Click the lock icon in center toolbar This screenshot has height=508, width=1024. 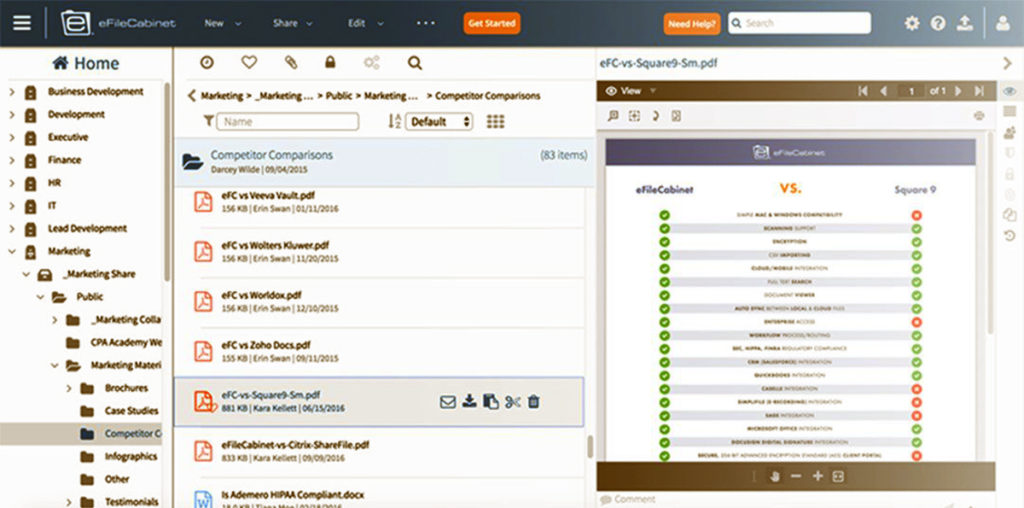330,63
